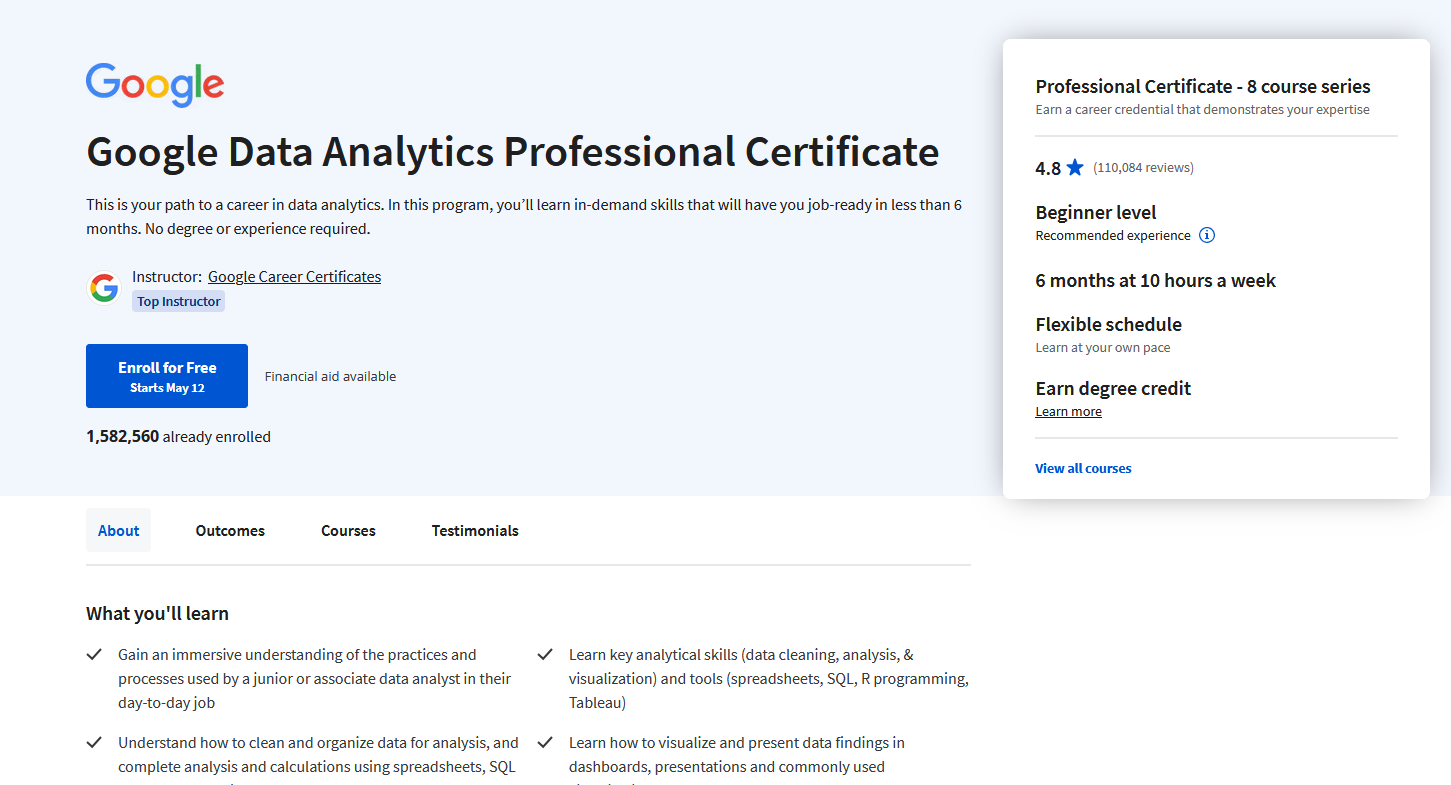Click the 'Flexible schedule' text
The width and height of the screenshot is (1451, 785).
[x=1109, y=325]
